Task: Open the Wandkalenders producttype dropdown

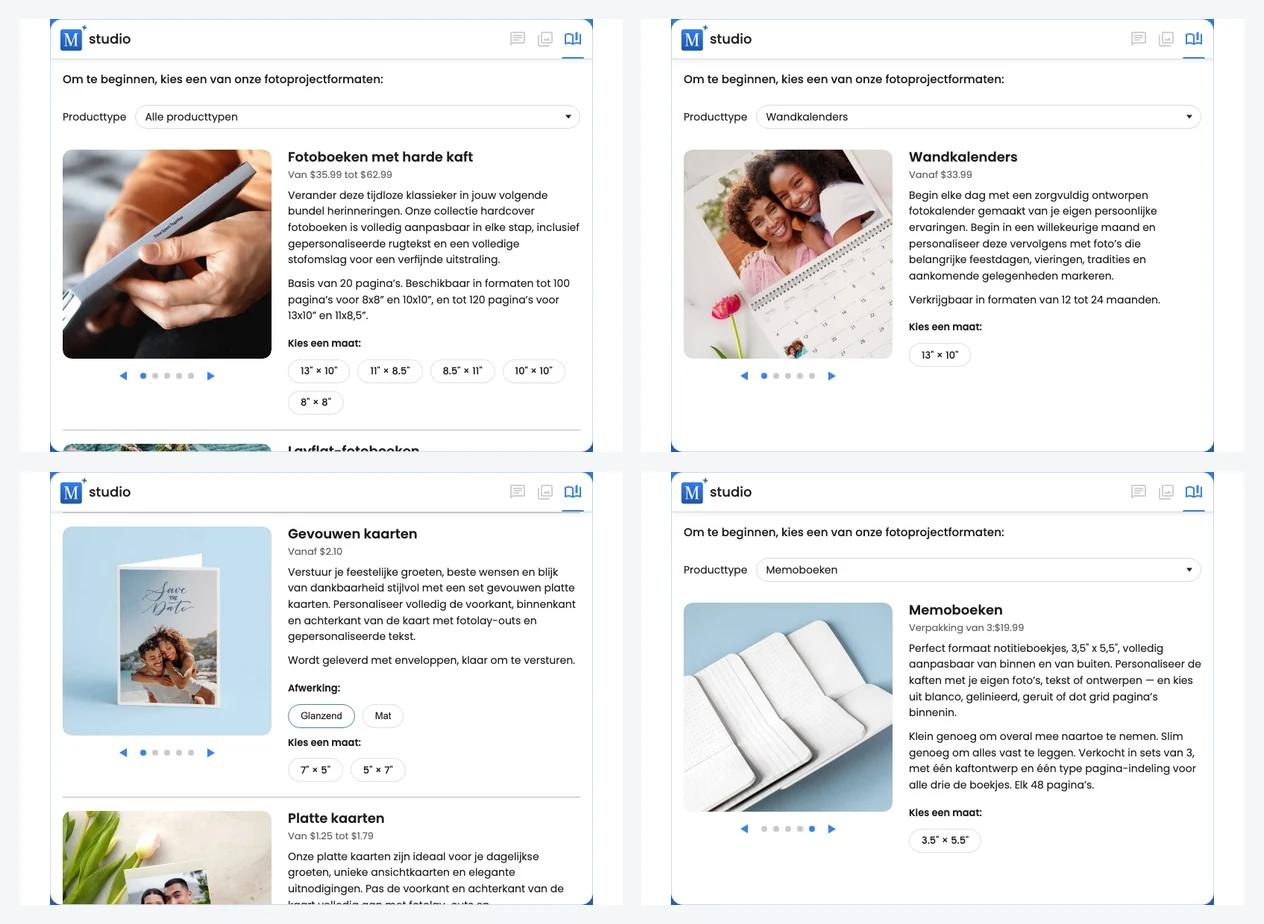Action: pyautogui.click(x=979, y=117)
